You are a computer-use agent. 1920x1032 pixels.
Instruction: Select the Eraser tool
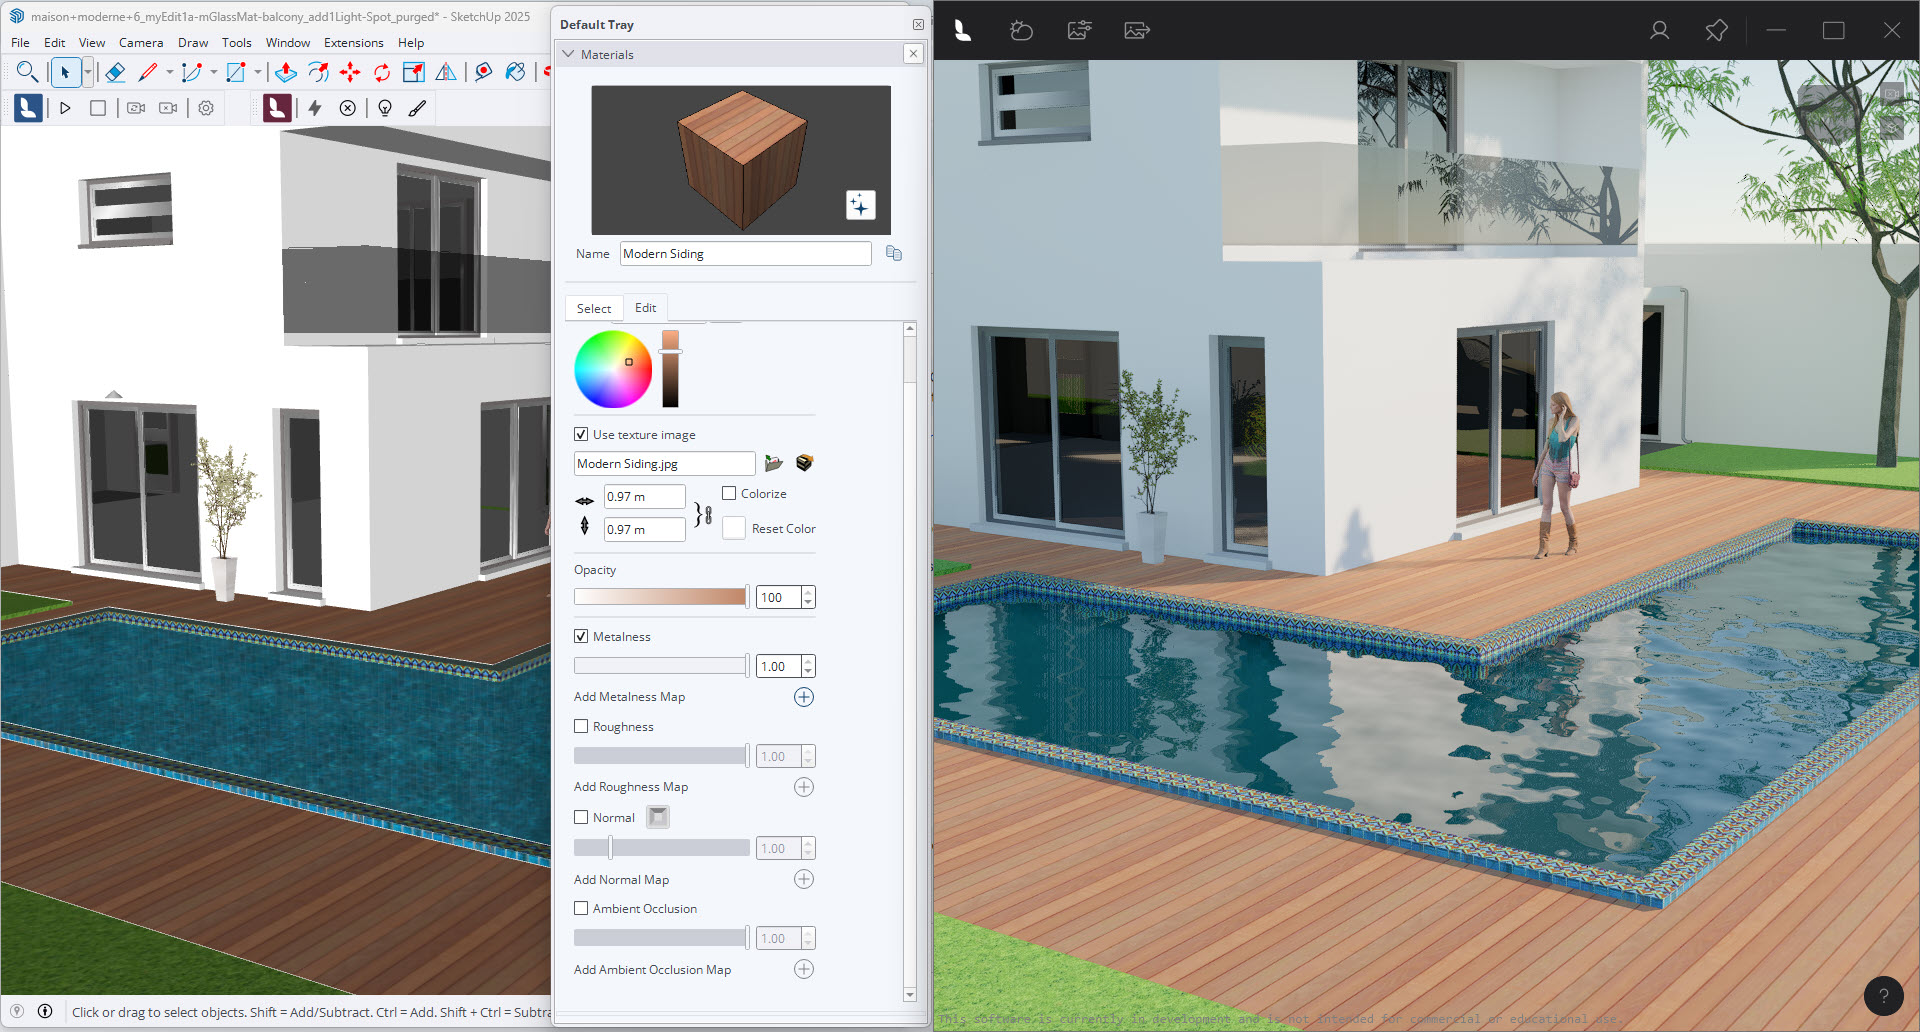pyautogui.click(x=115, y=72)
